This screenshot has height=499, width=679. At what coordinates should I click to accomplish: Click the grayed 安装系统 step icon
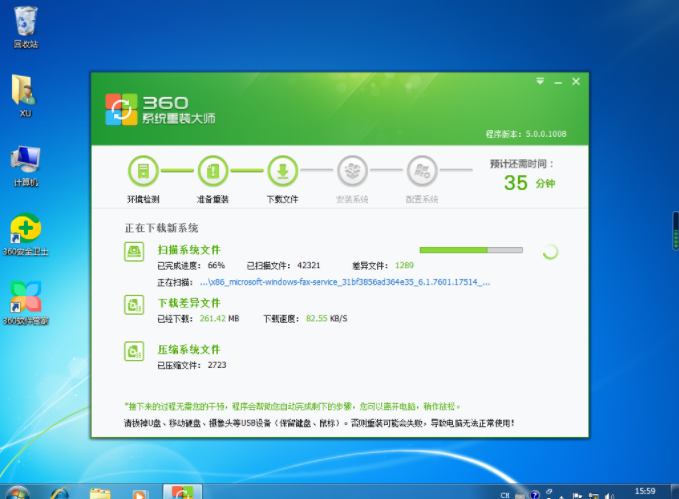352,171
